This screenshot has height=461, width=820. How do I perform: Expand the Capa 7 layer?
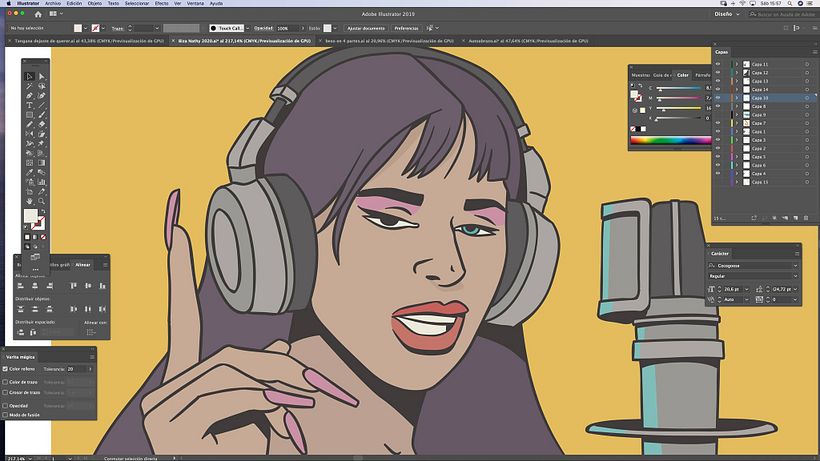coord(737,123)
